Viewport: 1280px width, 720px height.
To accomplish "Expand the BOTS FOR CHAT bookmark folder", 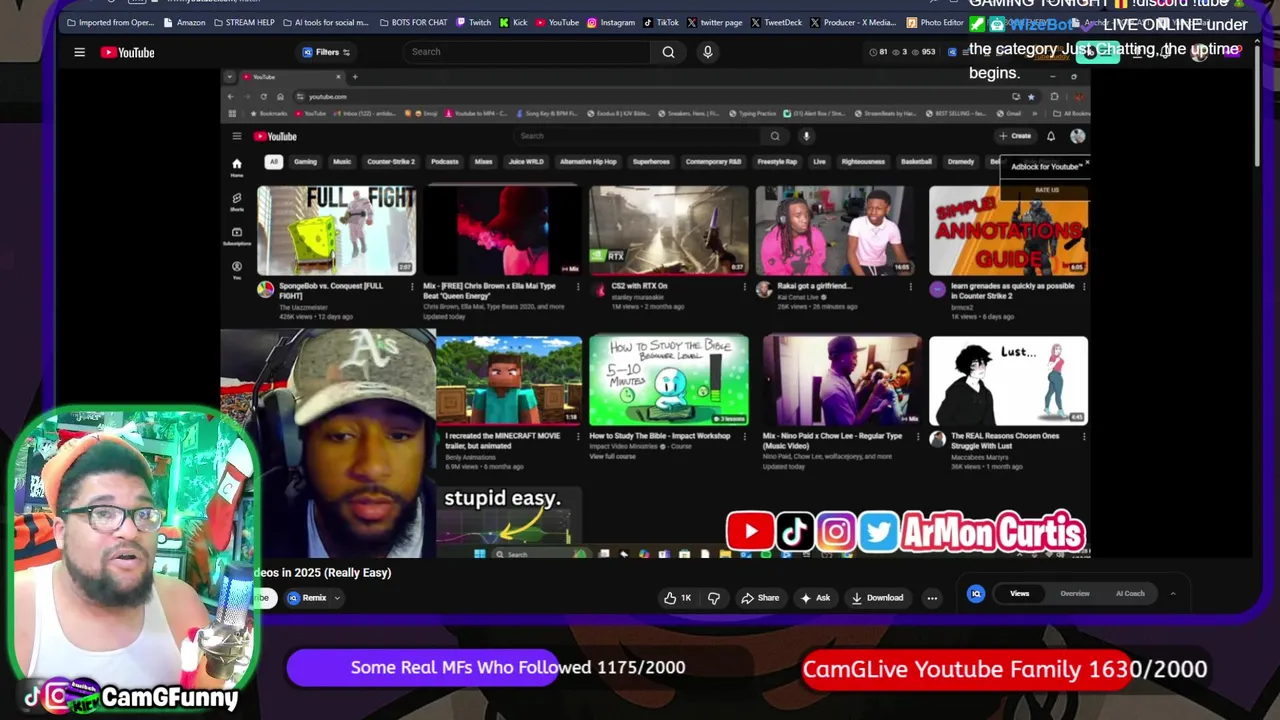I will tap(414, 22).
